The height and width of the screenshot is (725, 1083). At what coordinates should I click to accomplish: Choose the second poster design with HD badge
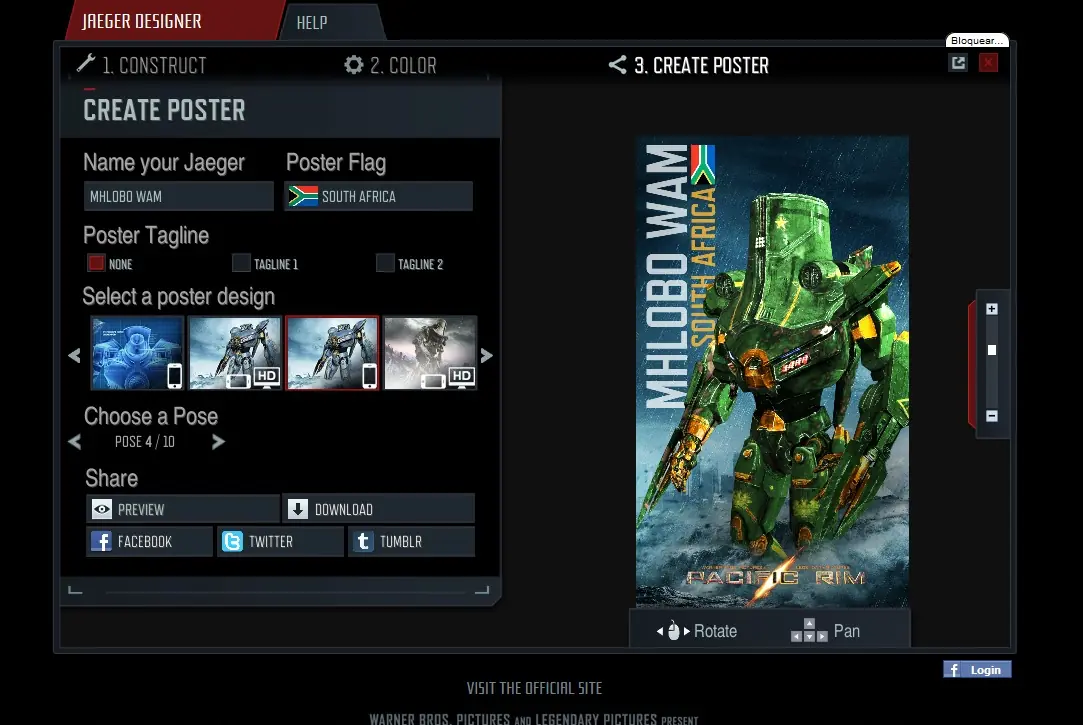pos(235,353)
